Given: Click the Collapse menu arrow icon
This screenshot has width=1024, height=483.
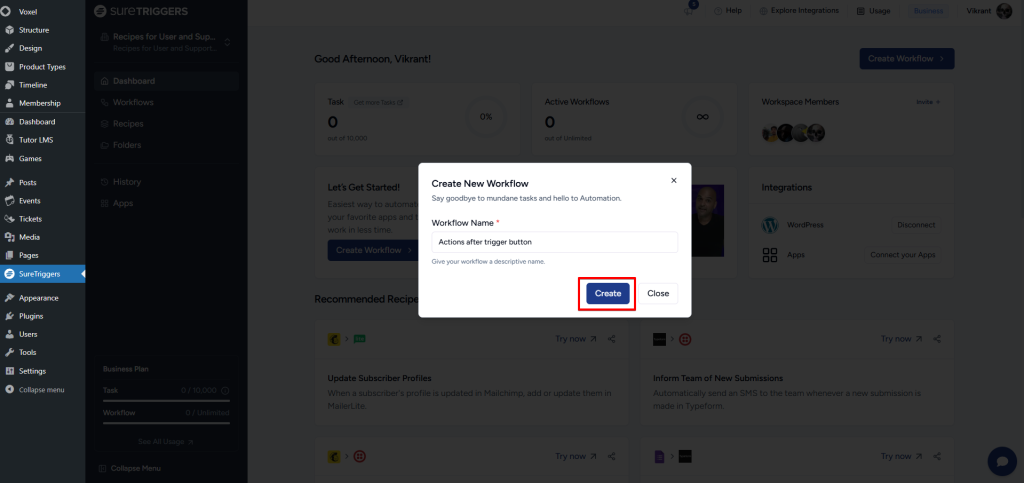Looking at the screenshot, I should click(9, 389).
